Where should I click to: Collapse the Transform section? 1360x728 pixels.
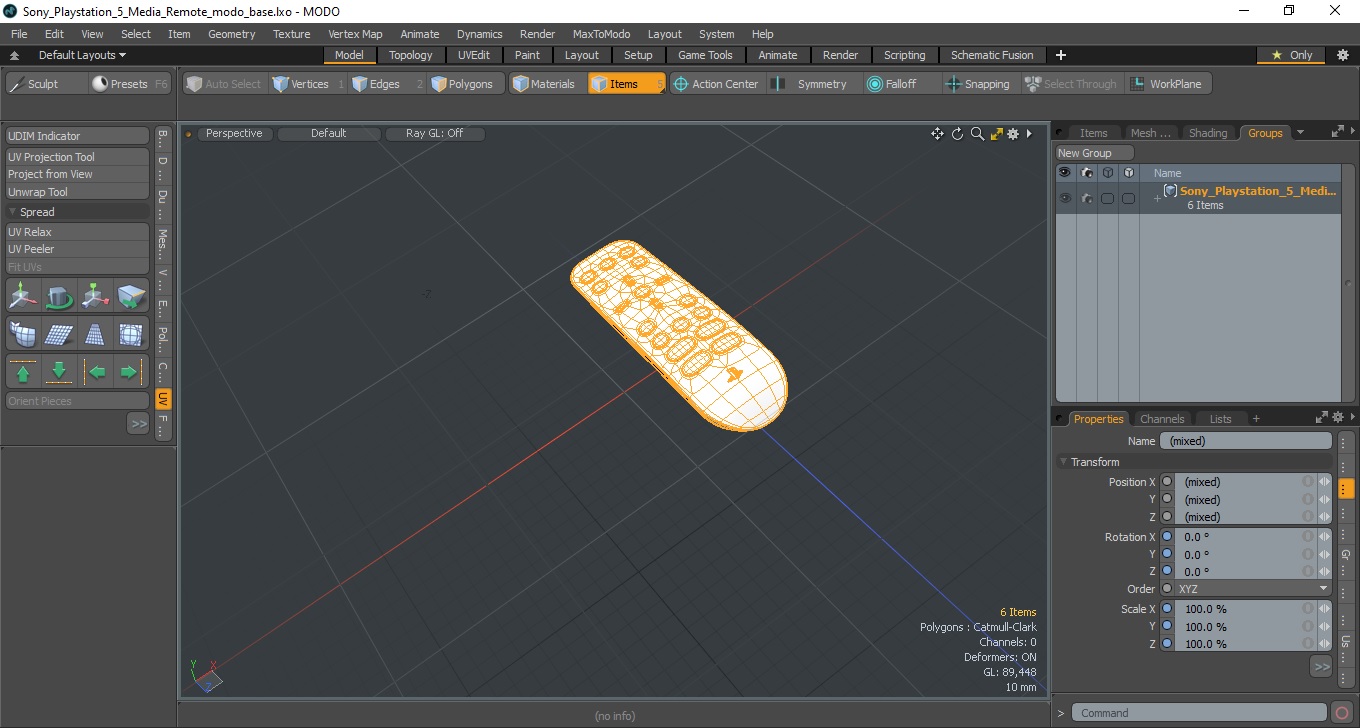click(x=1063, y=462)
